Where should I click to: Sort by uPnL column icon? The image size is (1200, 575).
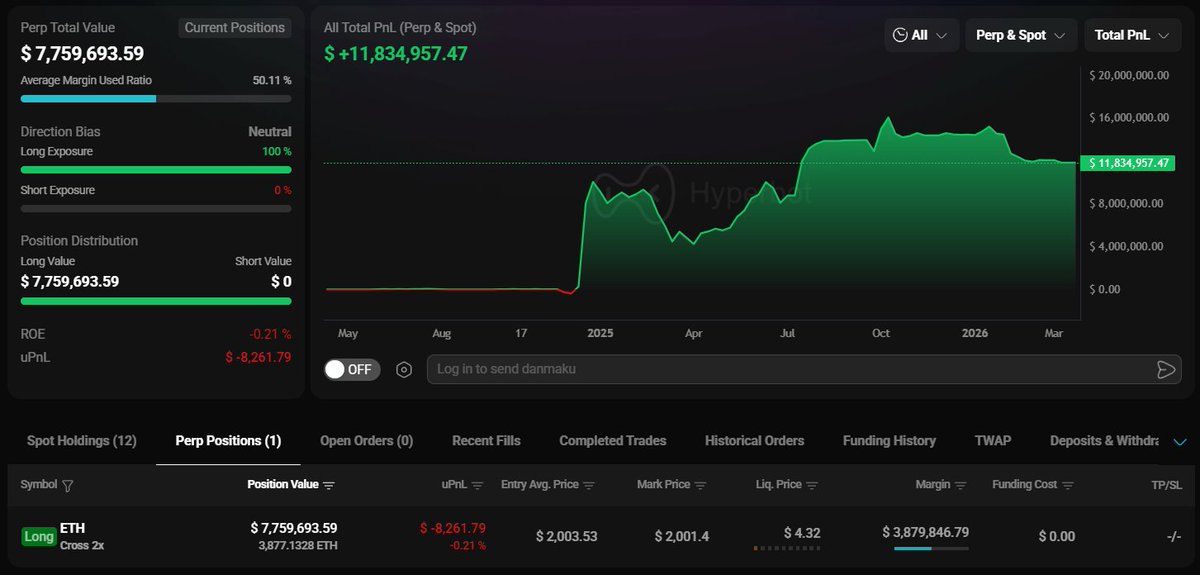coord(477,485)
